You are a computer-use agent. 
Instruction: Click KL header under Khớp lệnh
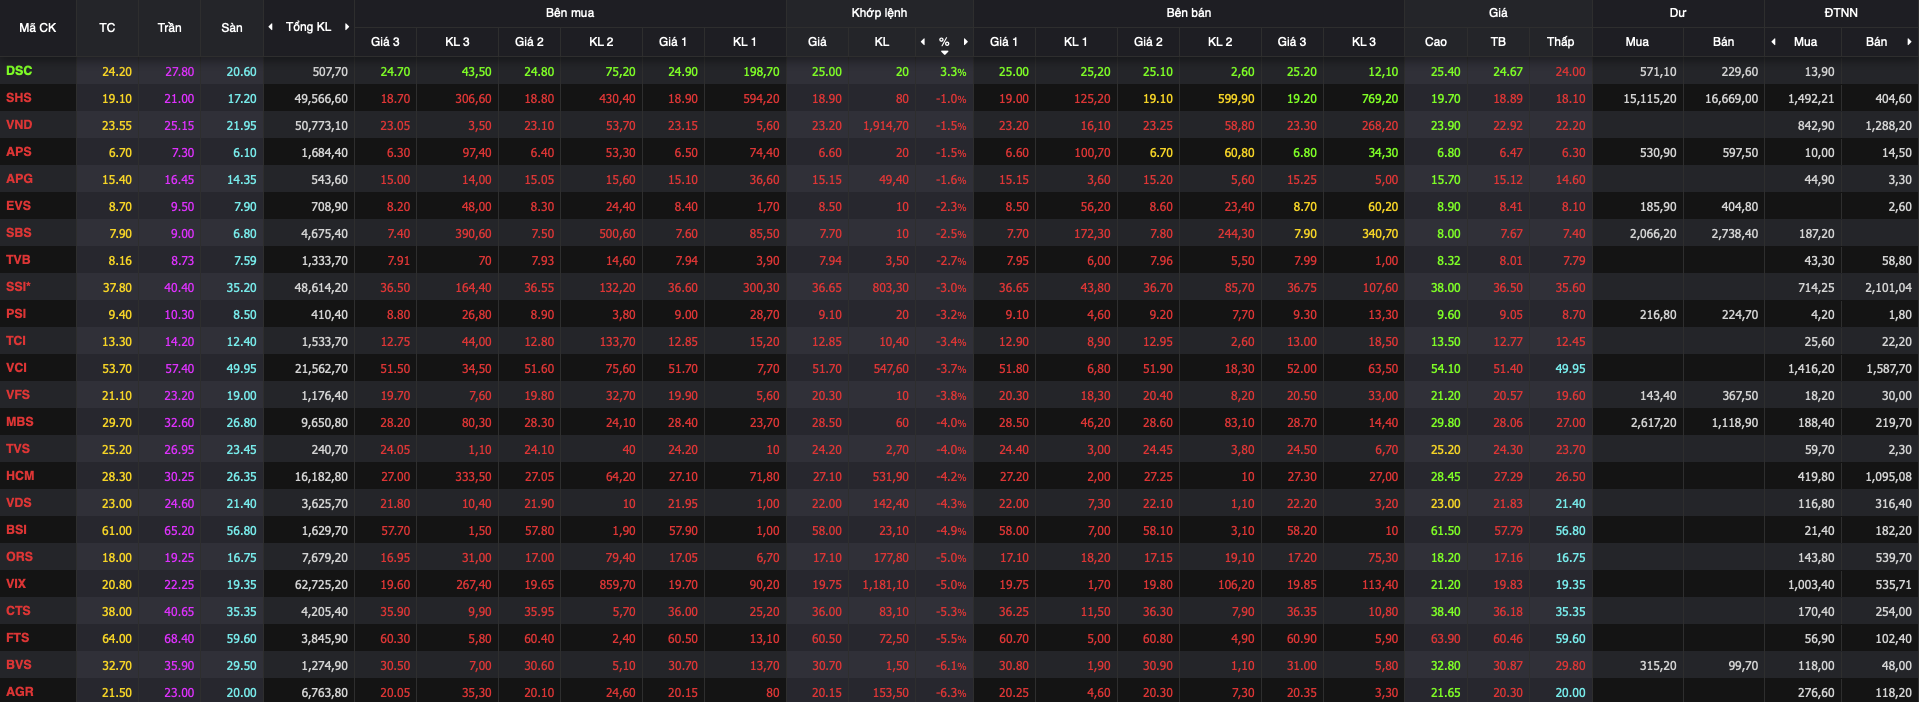[882, 42]
